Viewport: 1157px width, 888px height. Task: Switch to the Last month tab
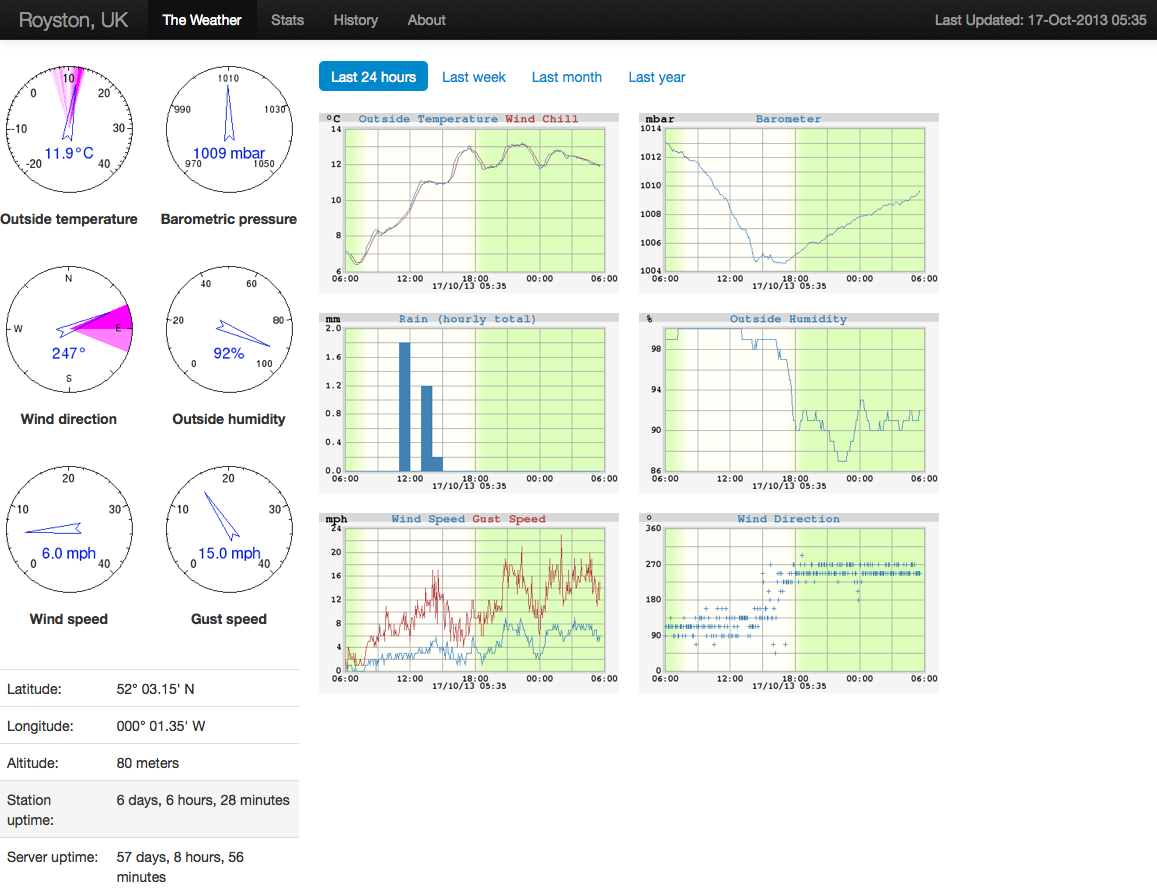click(567, 77)
